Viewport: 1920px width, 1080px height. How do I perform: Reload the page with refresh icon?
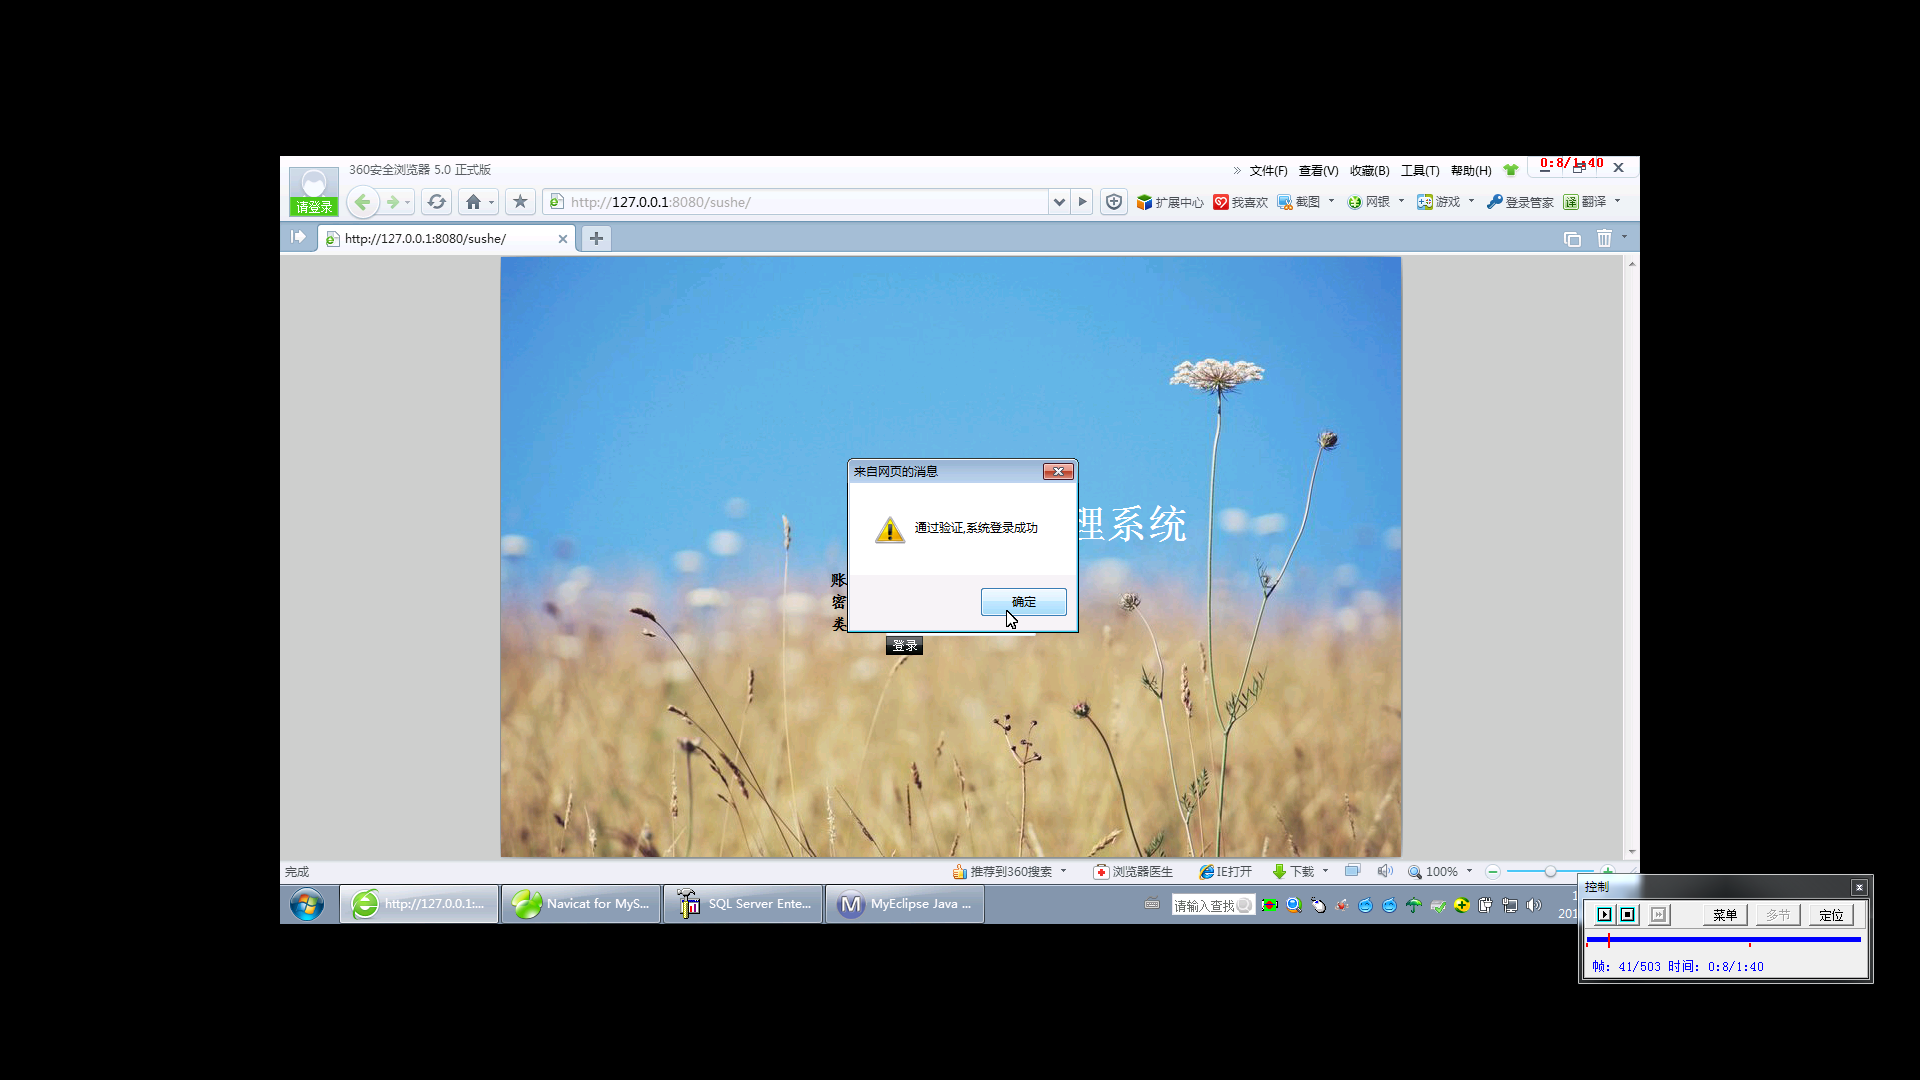(436, 202)
